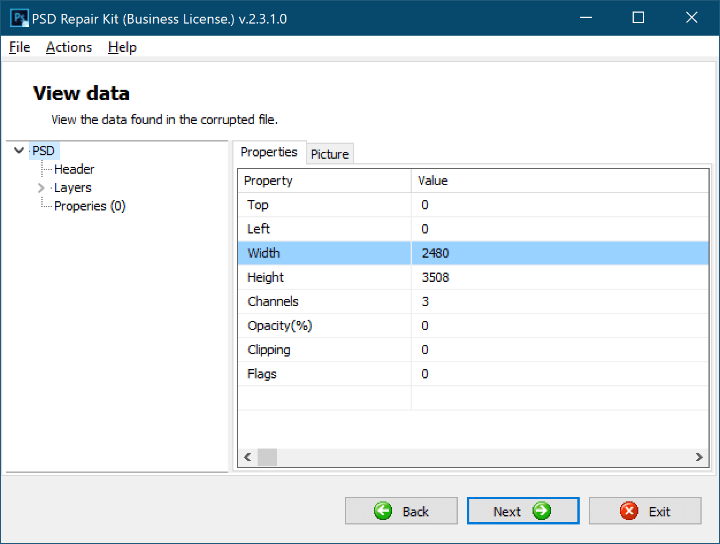Click the red X exit icon
The image size is (720, 544).
(x=629, y=510)
